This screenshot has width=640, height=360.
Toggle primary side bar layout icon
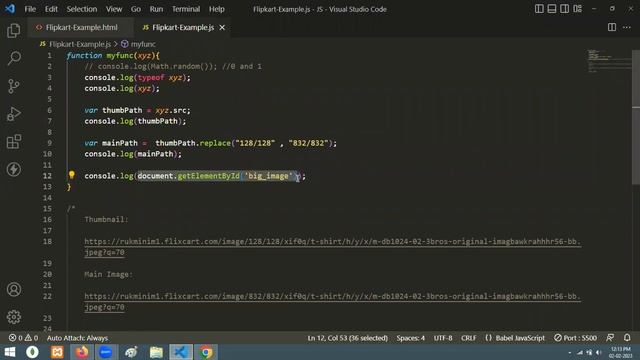(539, 9)
